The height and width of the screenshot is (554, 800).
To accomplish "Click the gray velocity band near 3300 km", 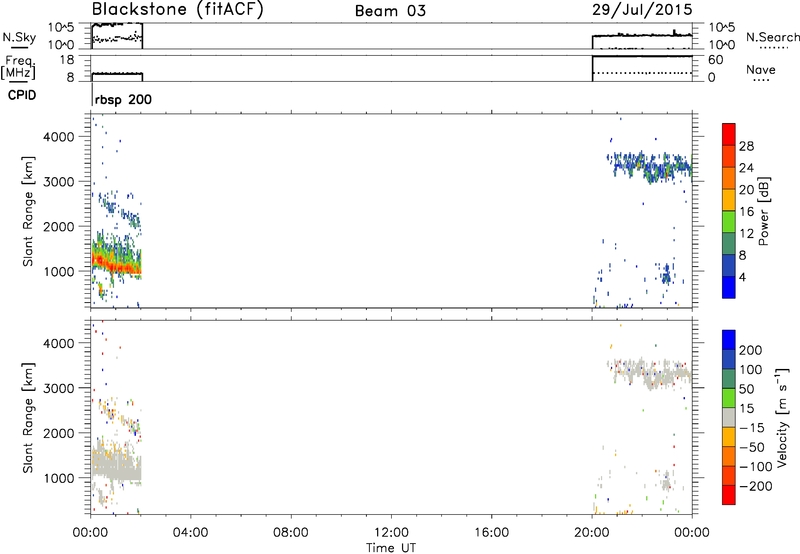I will [x=651, y=375].
